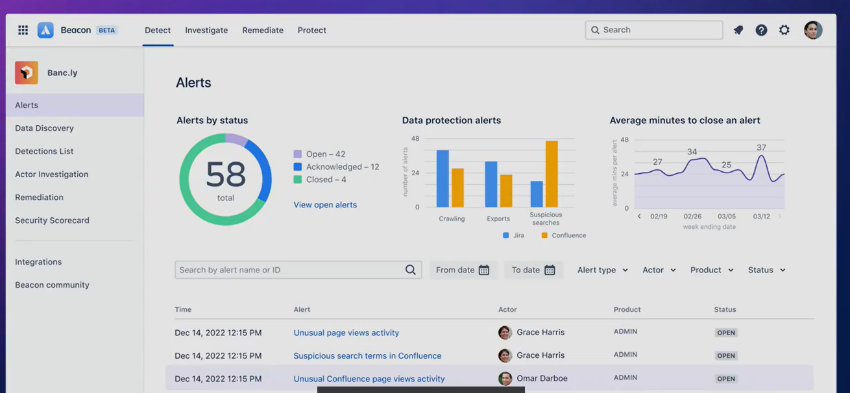Click the From date button
The width and height of the screenshot is (850, 393).
[x=462, y=270]
